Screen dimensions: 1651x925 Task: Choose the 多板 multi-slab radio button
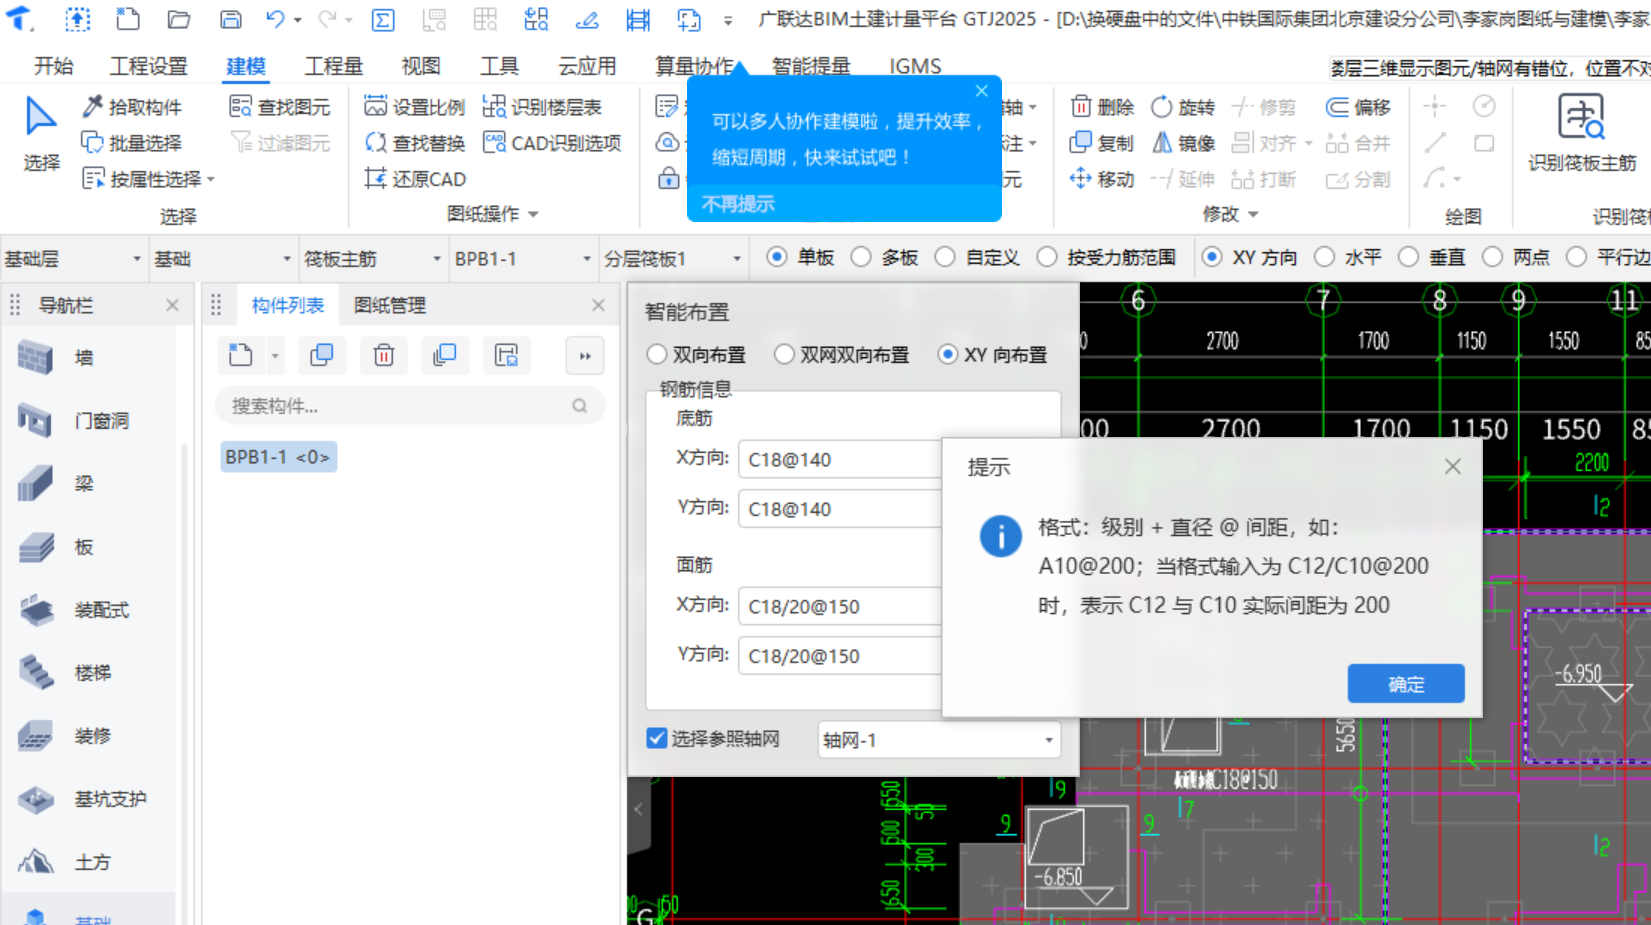pyautogui.click(x=861, y=258)
